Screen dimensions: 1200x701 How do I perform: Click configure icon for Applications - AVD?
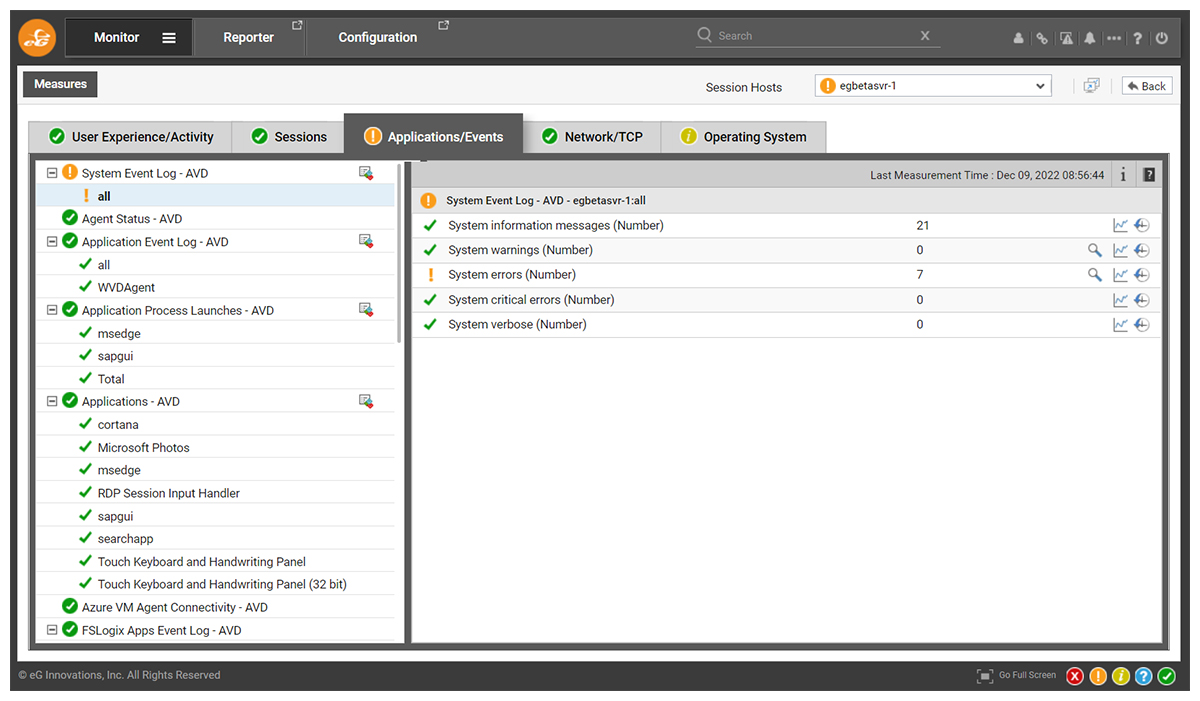(366, 401)
